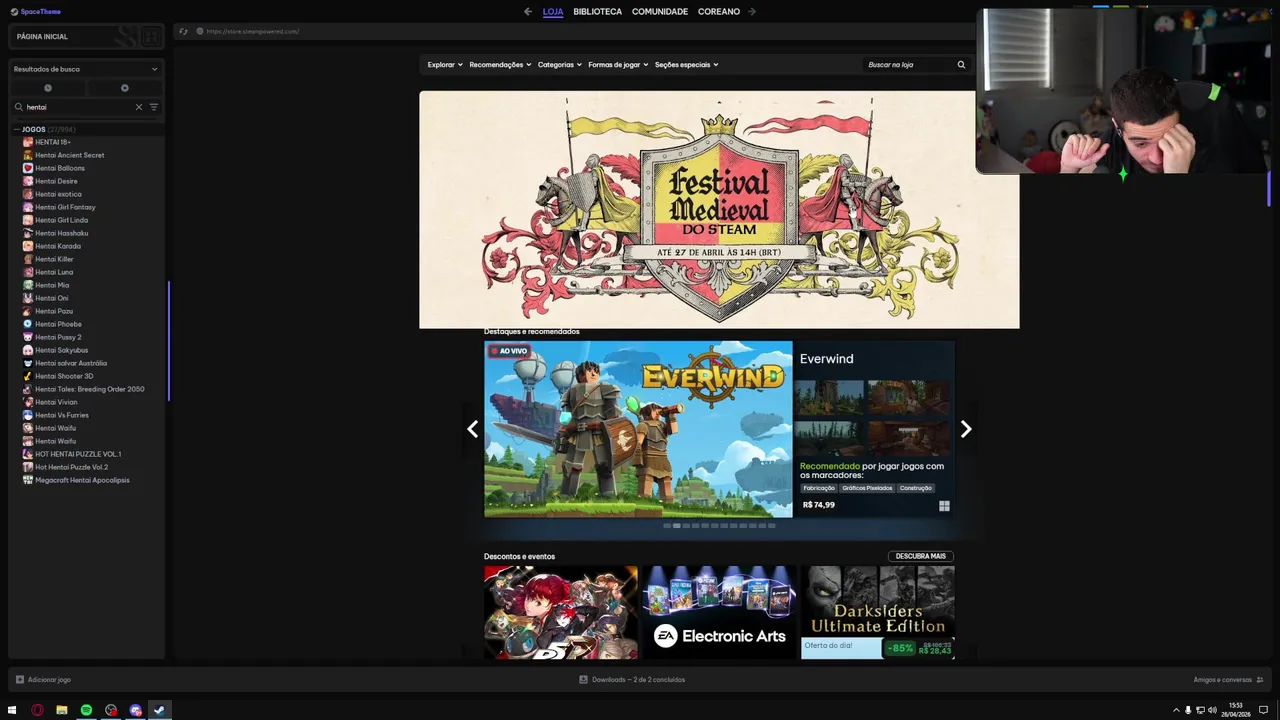Click the friends icon beside Amigos e conversas
1280x720 pixels.
click(1259, 680)
